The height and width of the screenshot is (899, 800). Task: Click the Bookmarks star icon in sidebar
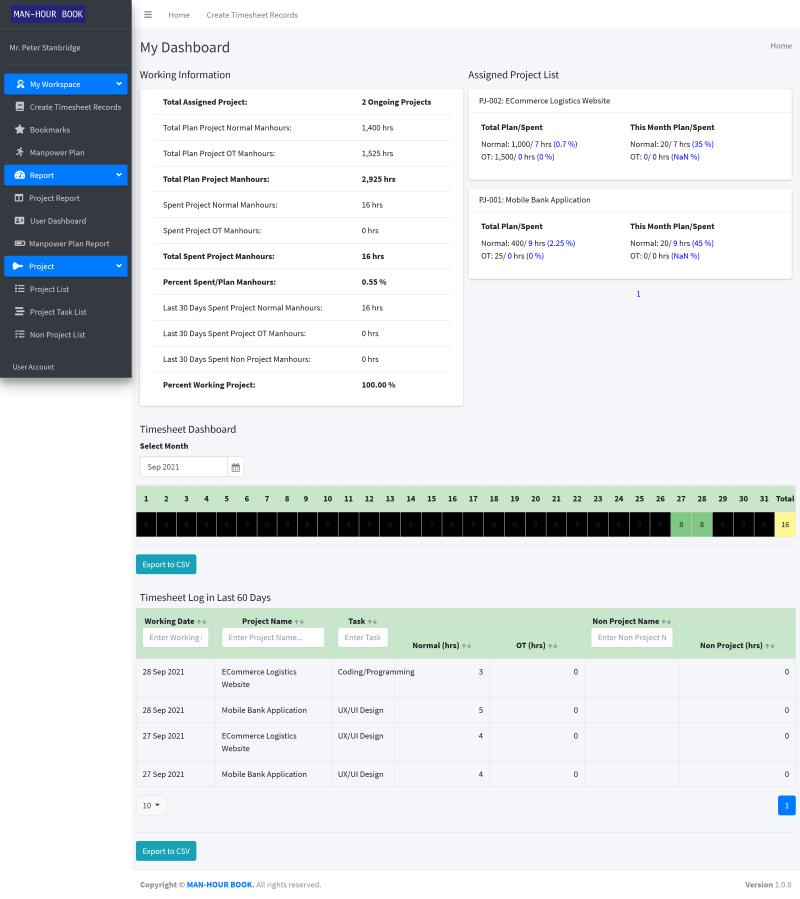click(x=19, y=130)
